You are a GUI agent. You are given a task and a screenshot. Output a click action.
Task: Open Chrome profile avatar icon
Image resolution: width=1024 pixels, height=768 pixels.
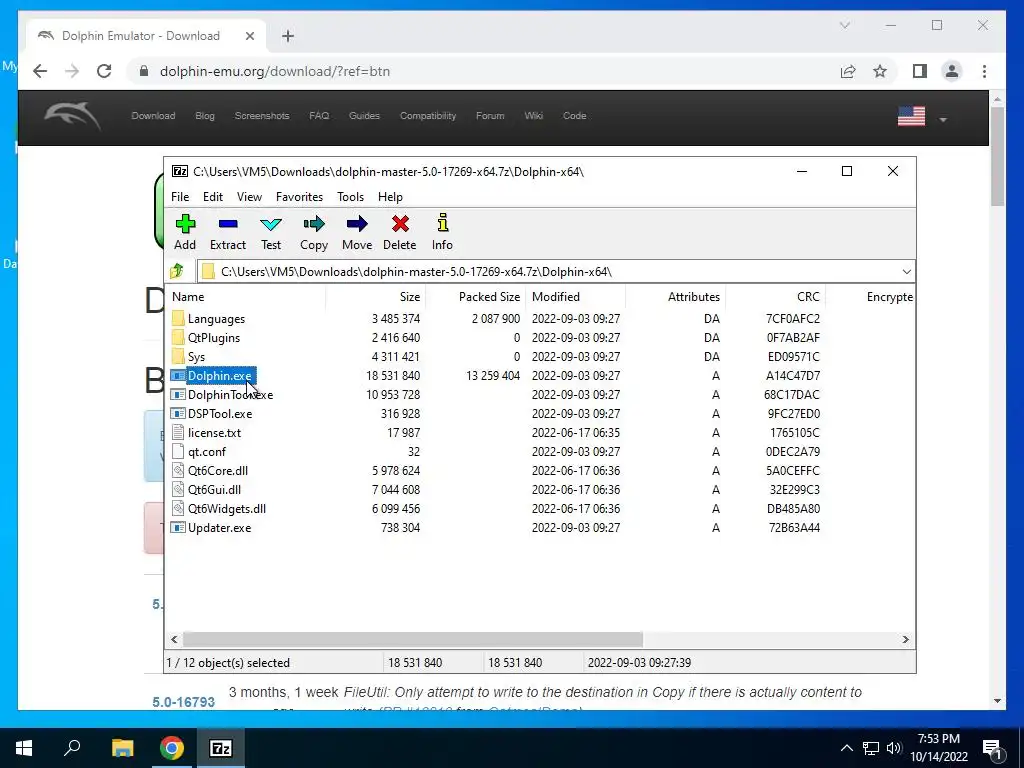952,71
